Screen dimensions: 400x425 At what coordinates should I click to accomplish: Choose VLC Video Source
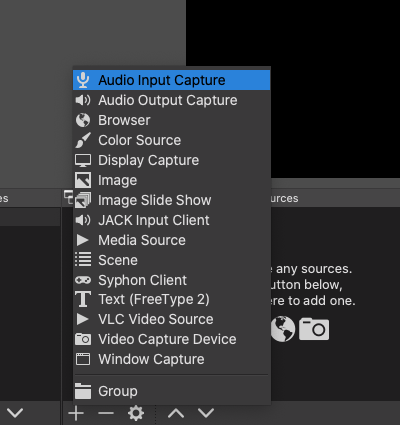tap(172, 319)
